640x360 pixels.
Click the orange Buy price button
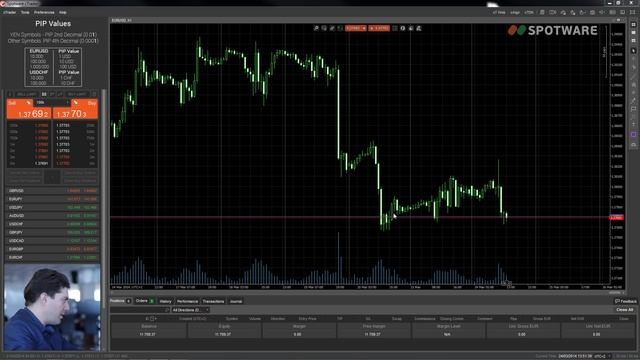point(76,109)
